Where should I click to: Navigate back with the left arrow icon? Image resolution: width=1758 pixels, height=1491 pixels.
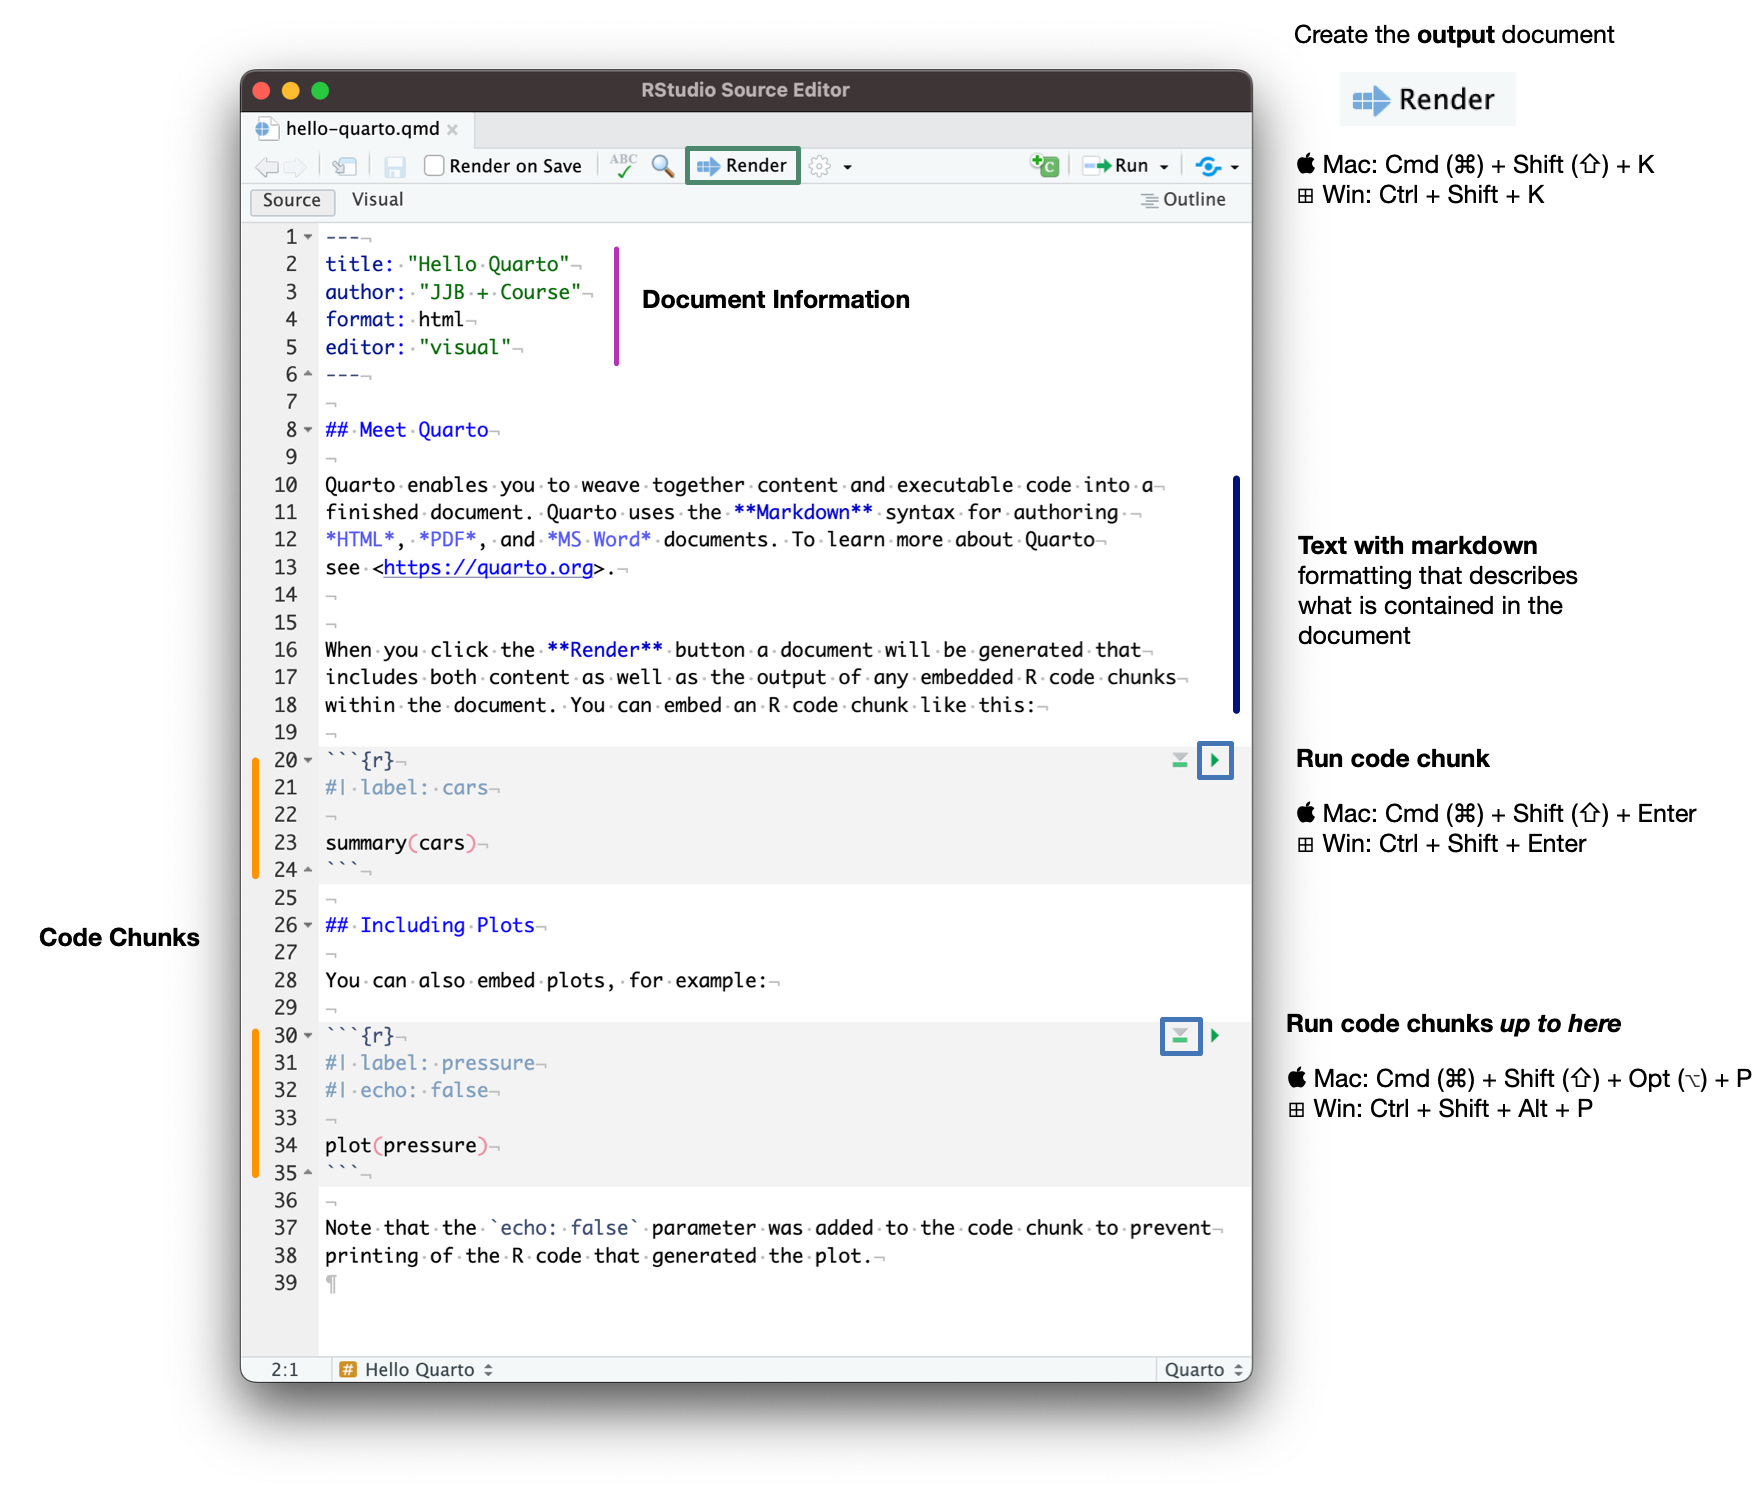click(266, 166)
